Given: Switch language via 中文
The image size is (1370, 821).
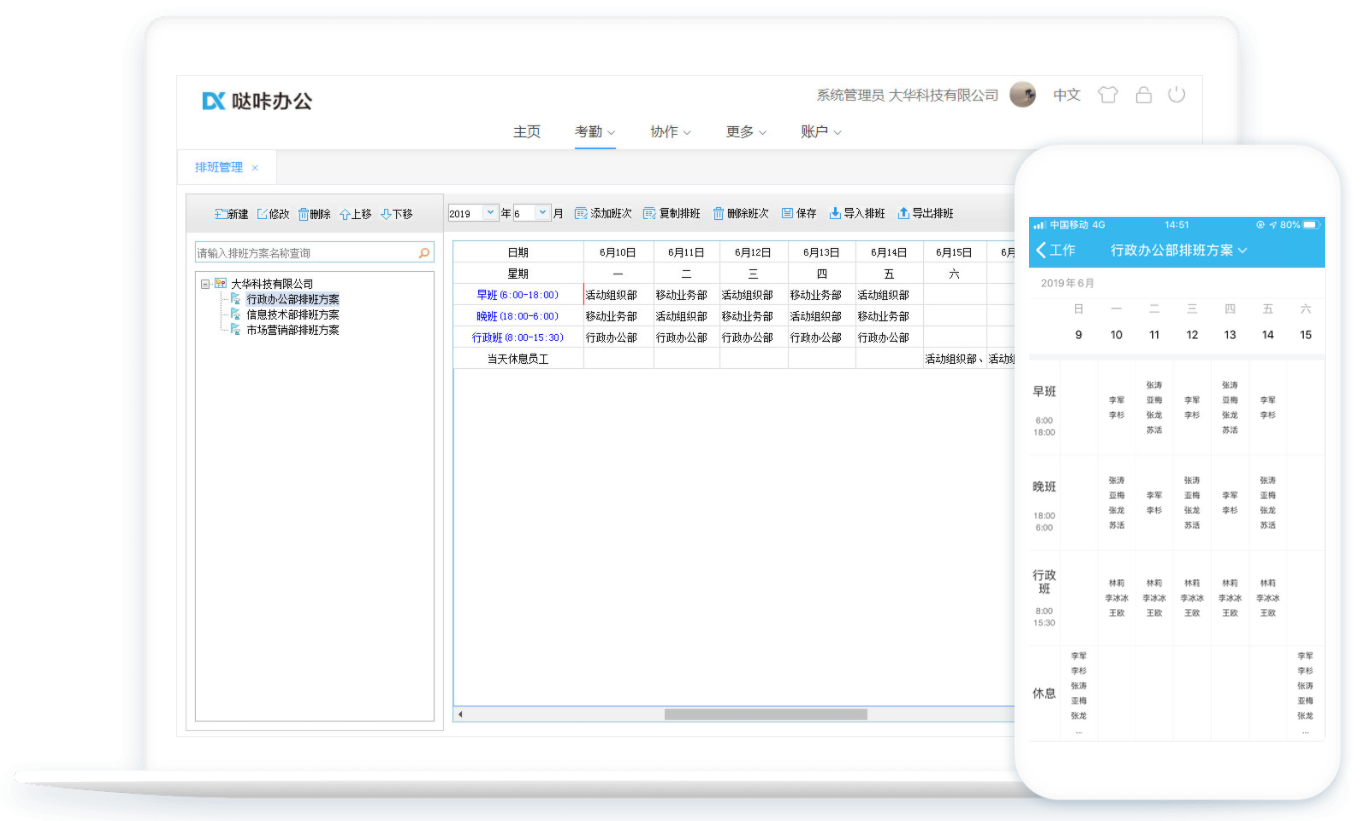Looking at the screenshot, I should [1067, 95].
